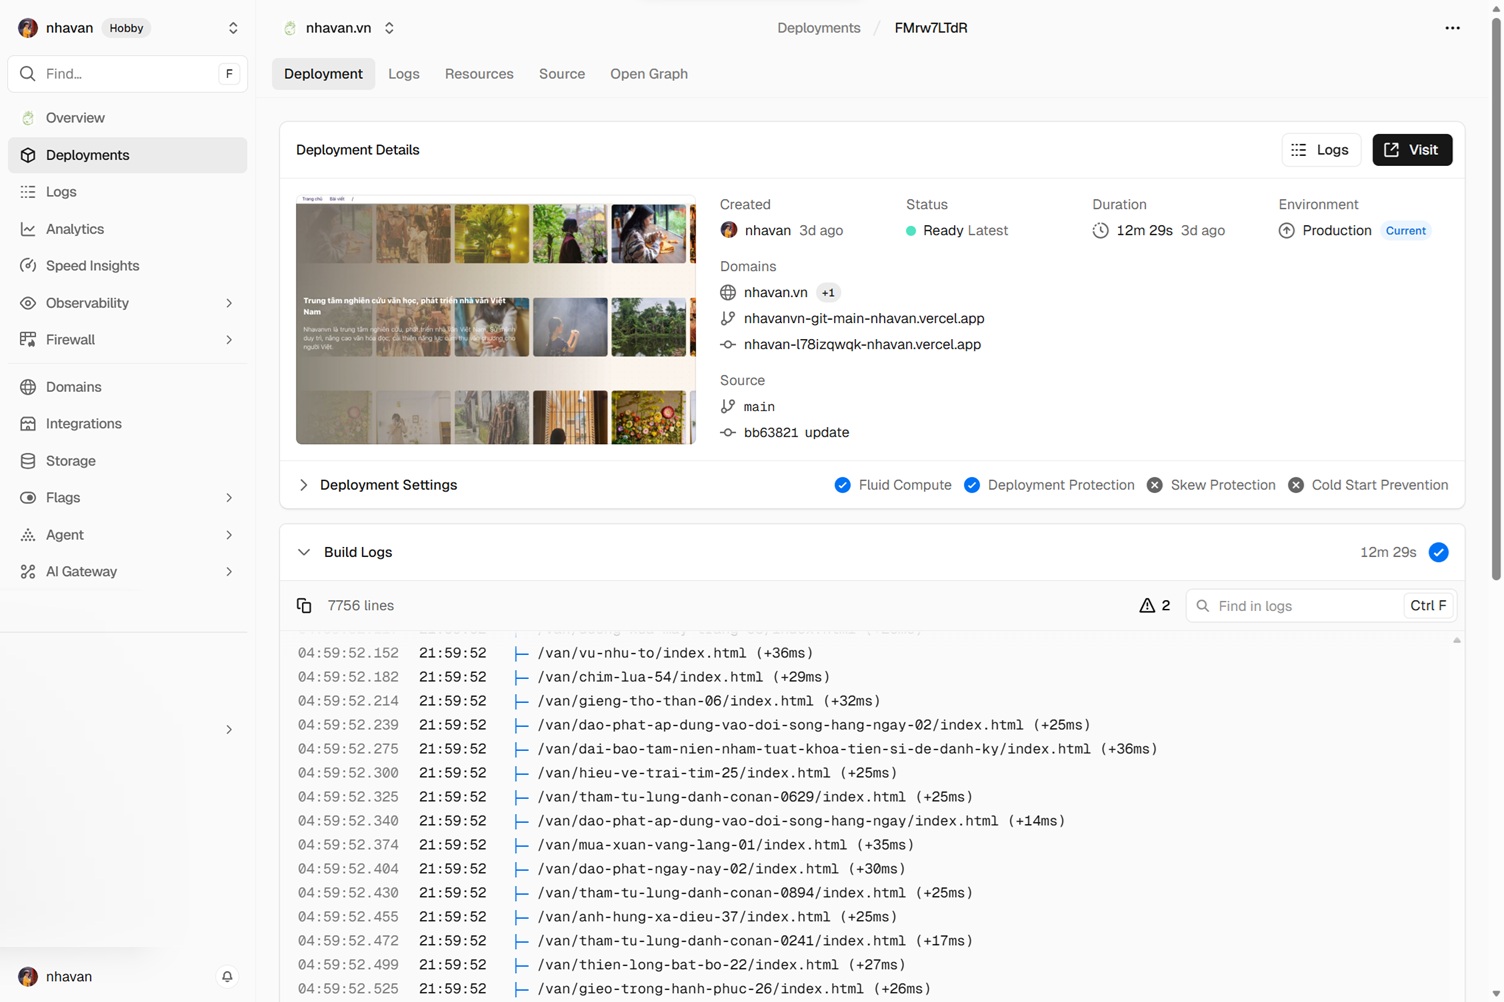Show the 2 build warnings
Screen dimensions: 1504x1002
pos(1154,605)
